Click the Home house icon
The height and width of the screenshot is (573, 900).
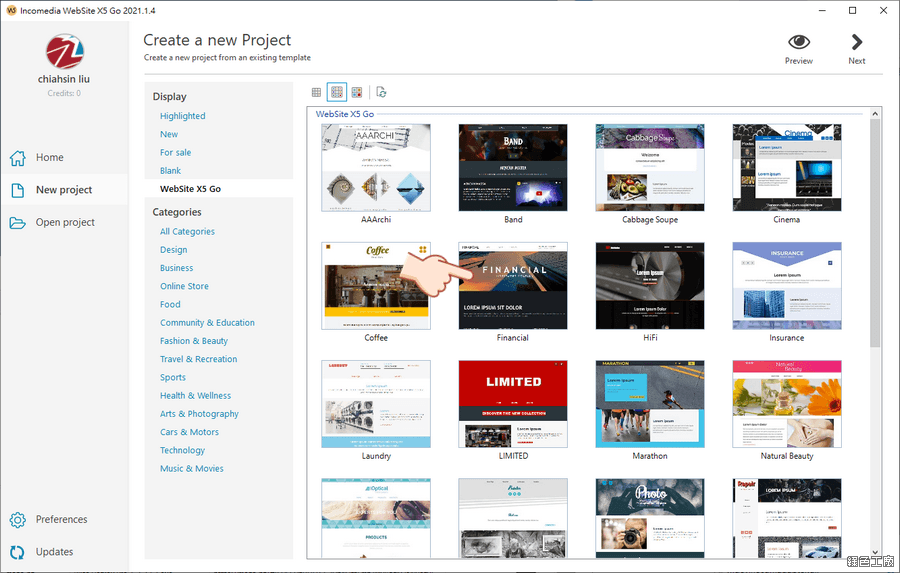coord(18,157)
